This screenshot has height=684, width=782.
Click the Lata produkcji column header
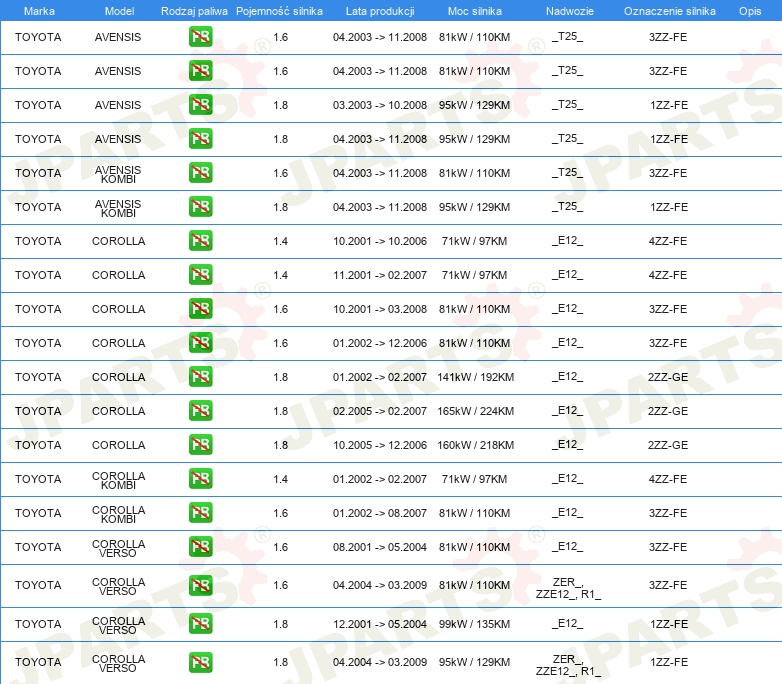(380, 11)
